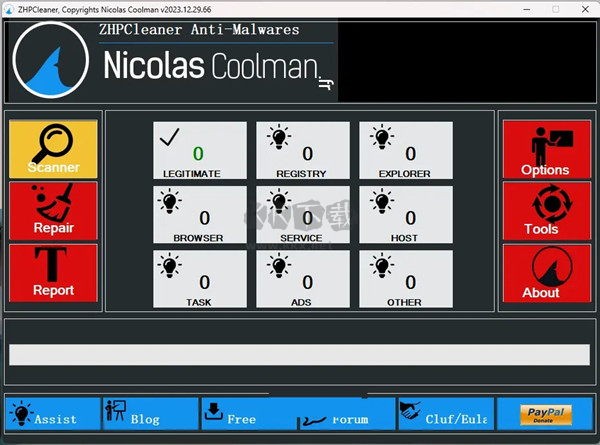Open the Report panel

point(53,273)
